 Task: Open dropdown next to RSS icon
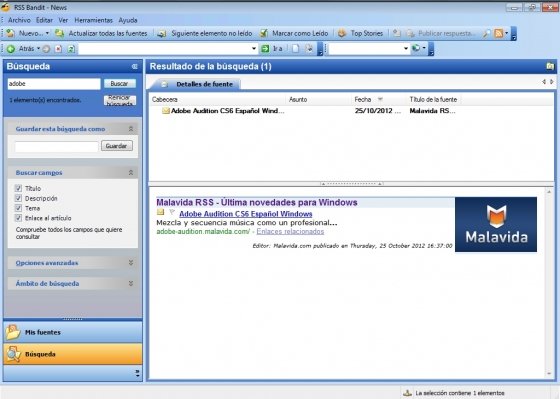coord(506,33)
